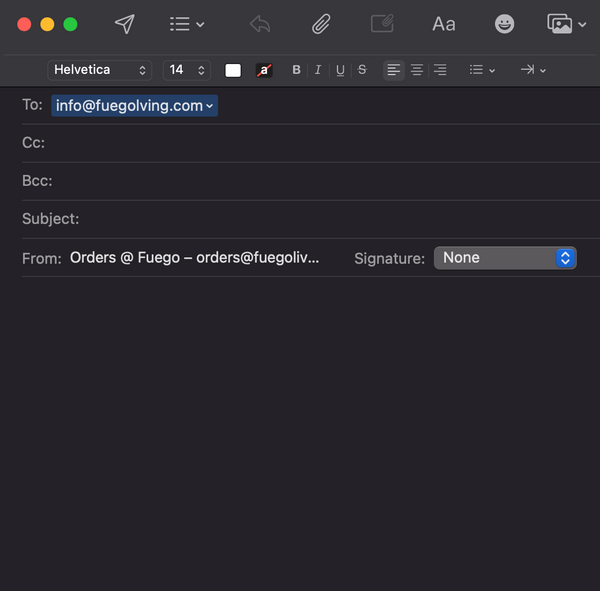Click the markup attachment icon

(x=382, y=24)
